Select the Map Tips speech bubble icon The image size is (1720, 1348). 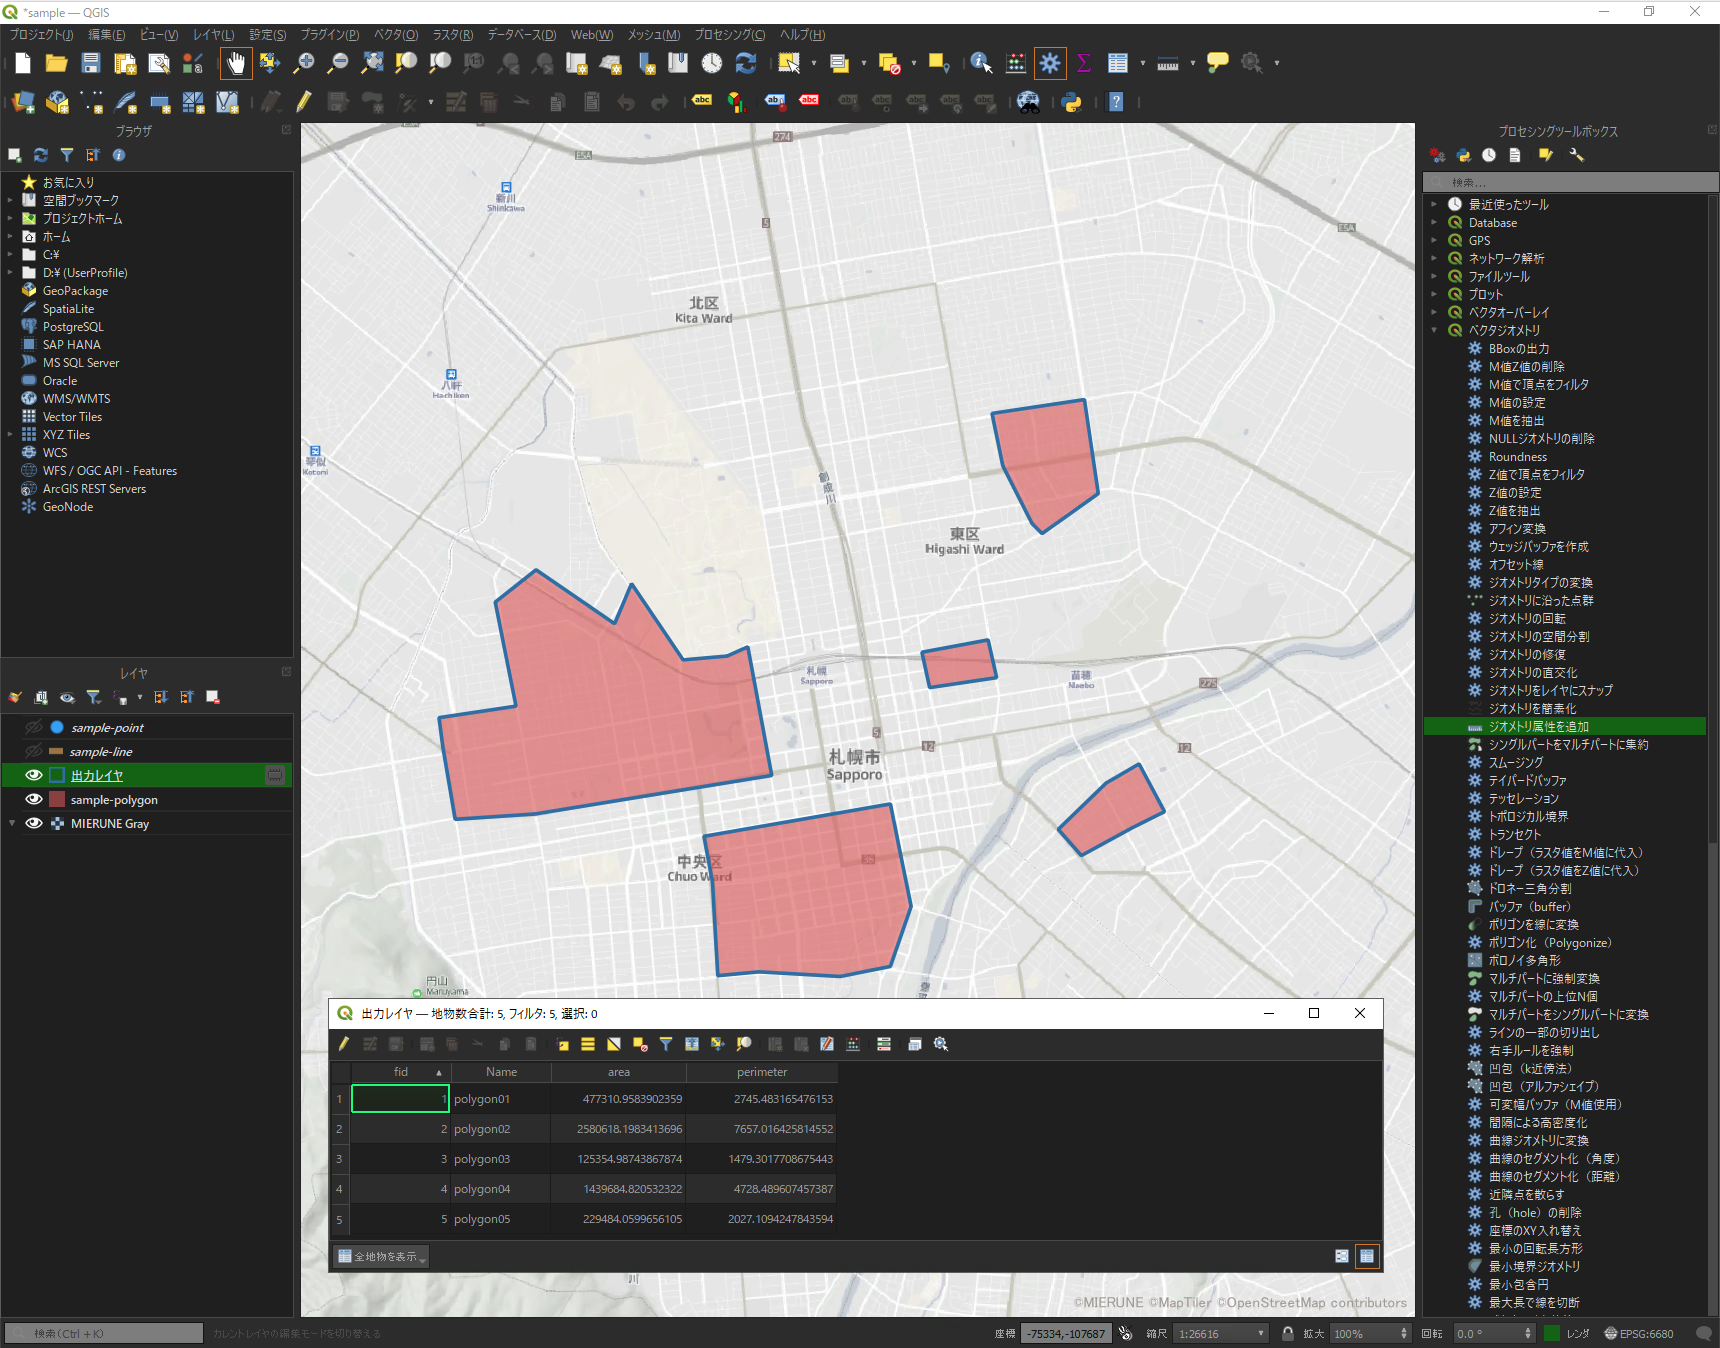click(x=1217, y=63)
